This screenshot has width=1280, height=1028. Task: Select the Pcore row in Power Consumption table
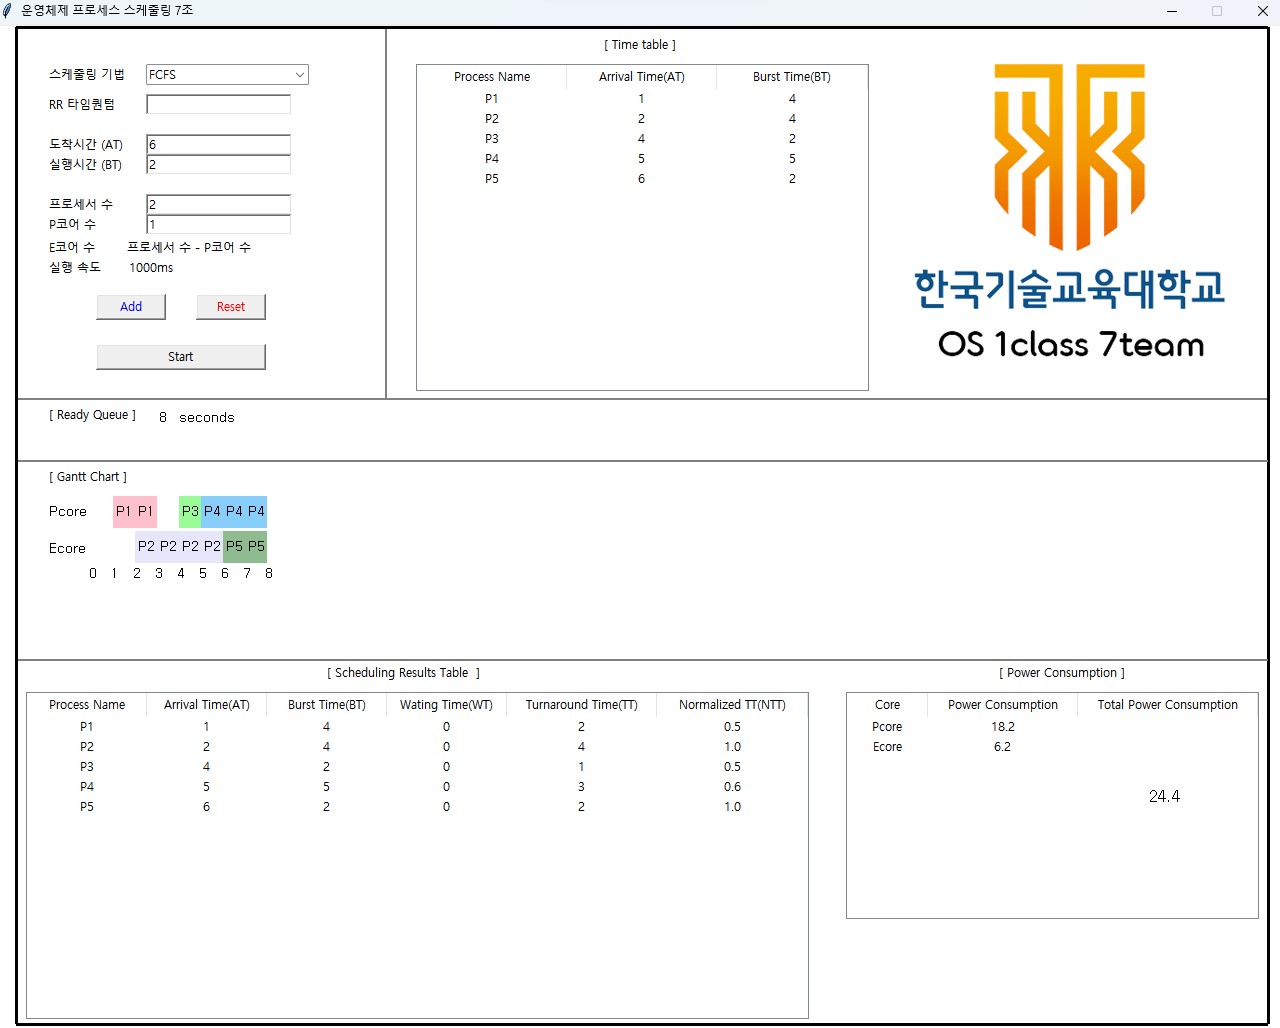pos(1052,727)
